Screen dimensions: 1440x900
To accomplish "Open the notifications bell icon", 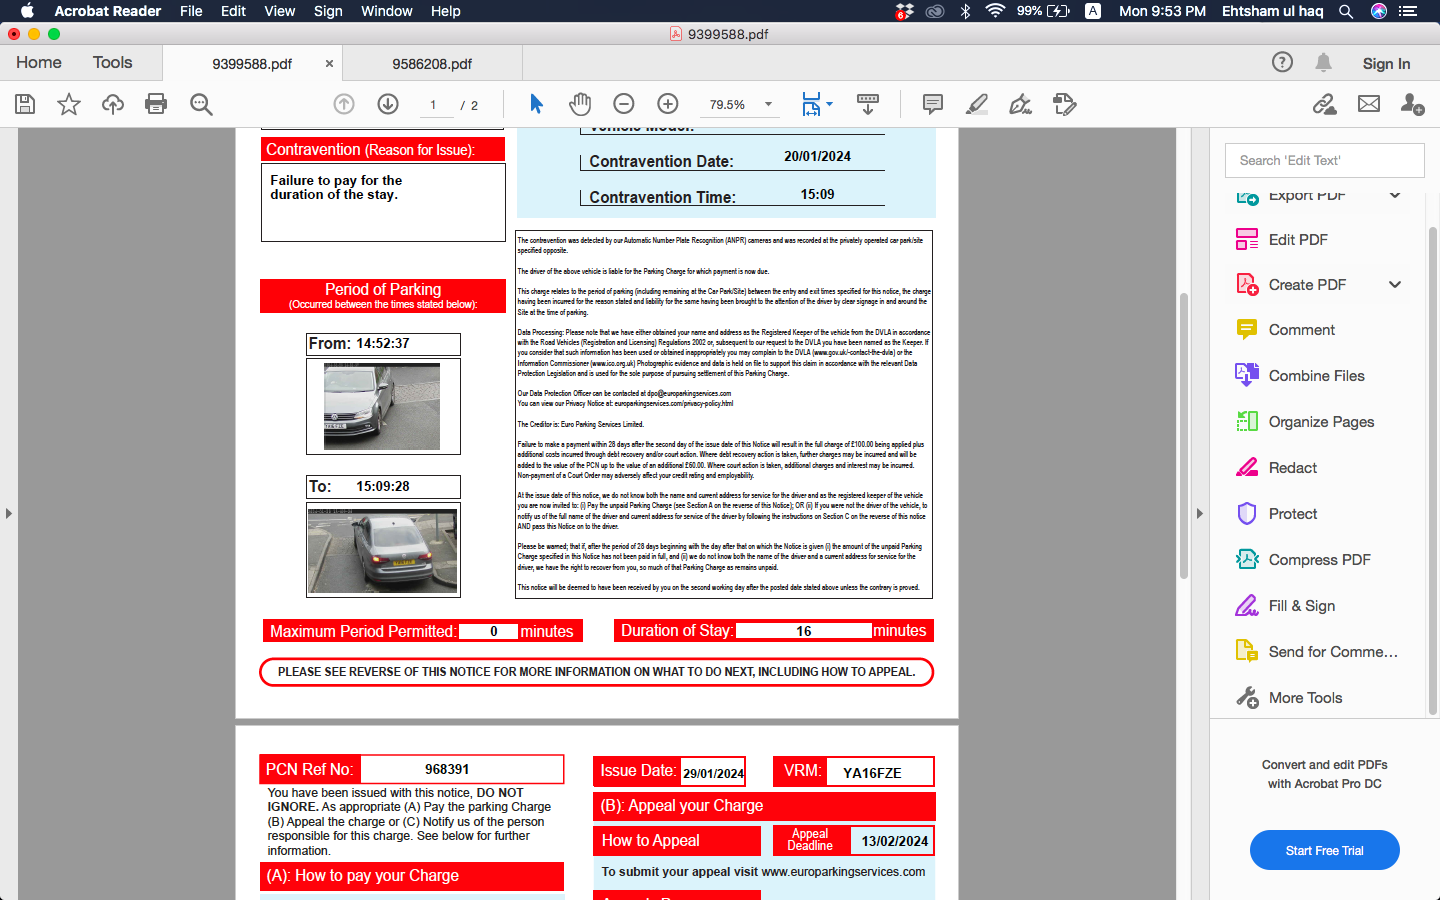I will point(1323,62).
